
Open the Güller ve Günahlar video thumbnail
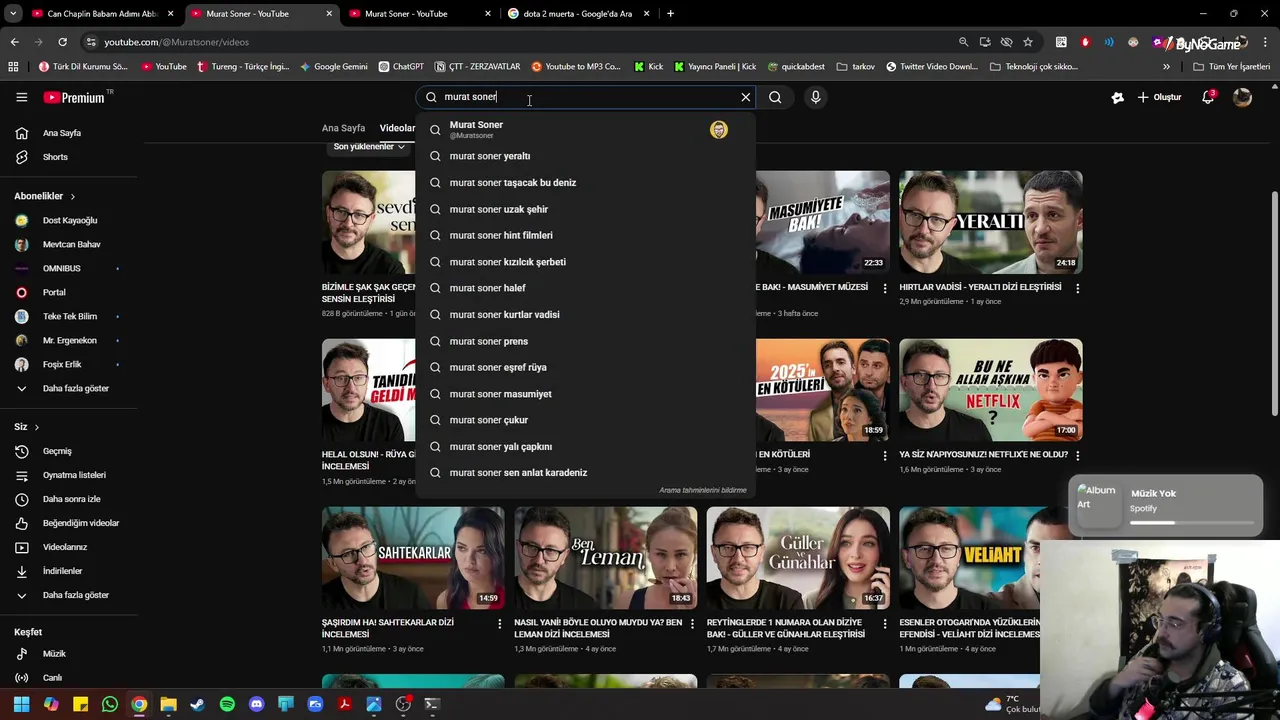click(798, 557)
